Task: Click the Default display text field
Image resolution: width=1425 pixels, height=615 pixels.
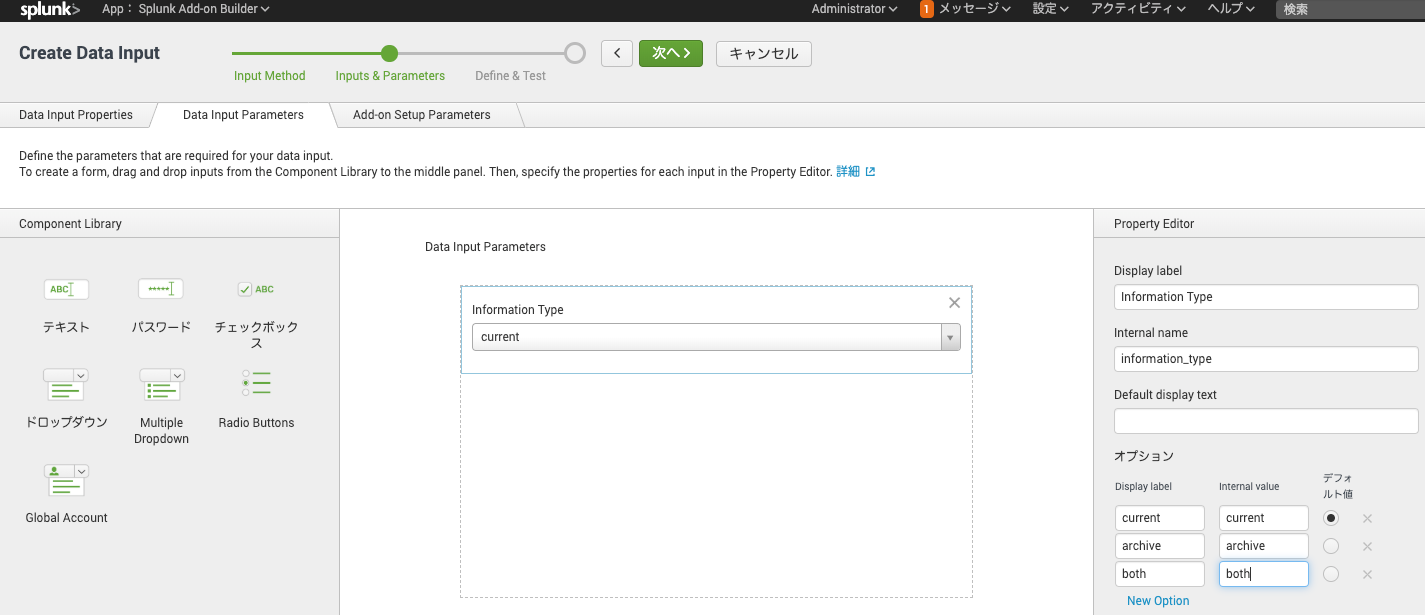Action: pyautogui.click(x=1265, y=420)
